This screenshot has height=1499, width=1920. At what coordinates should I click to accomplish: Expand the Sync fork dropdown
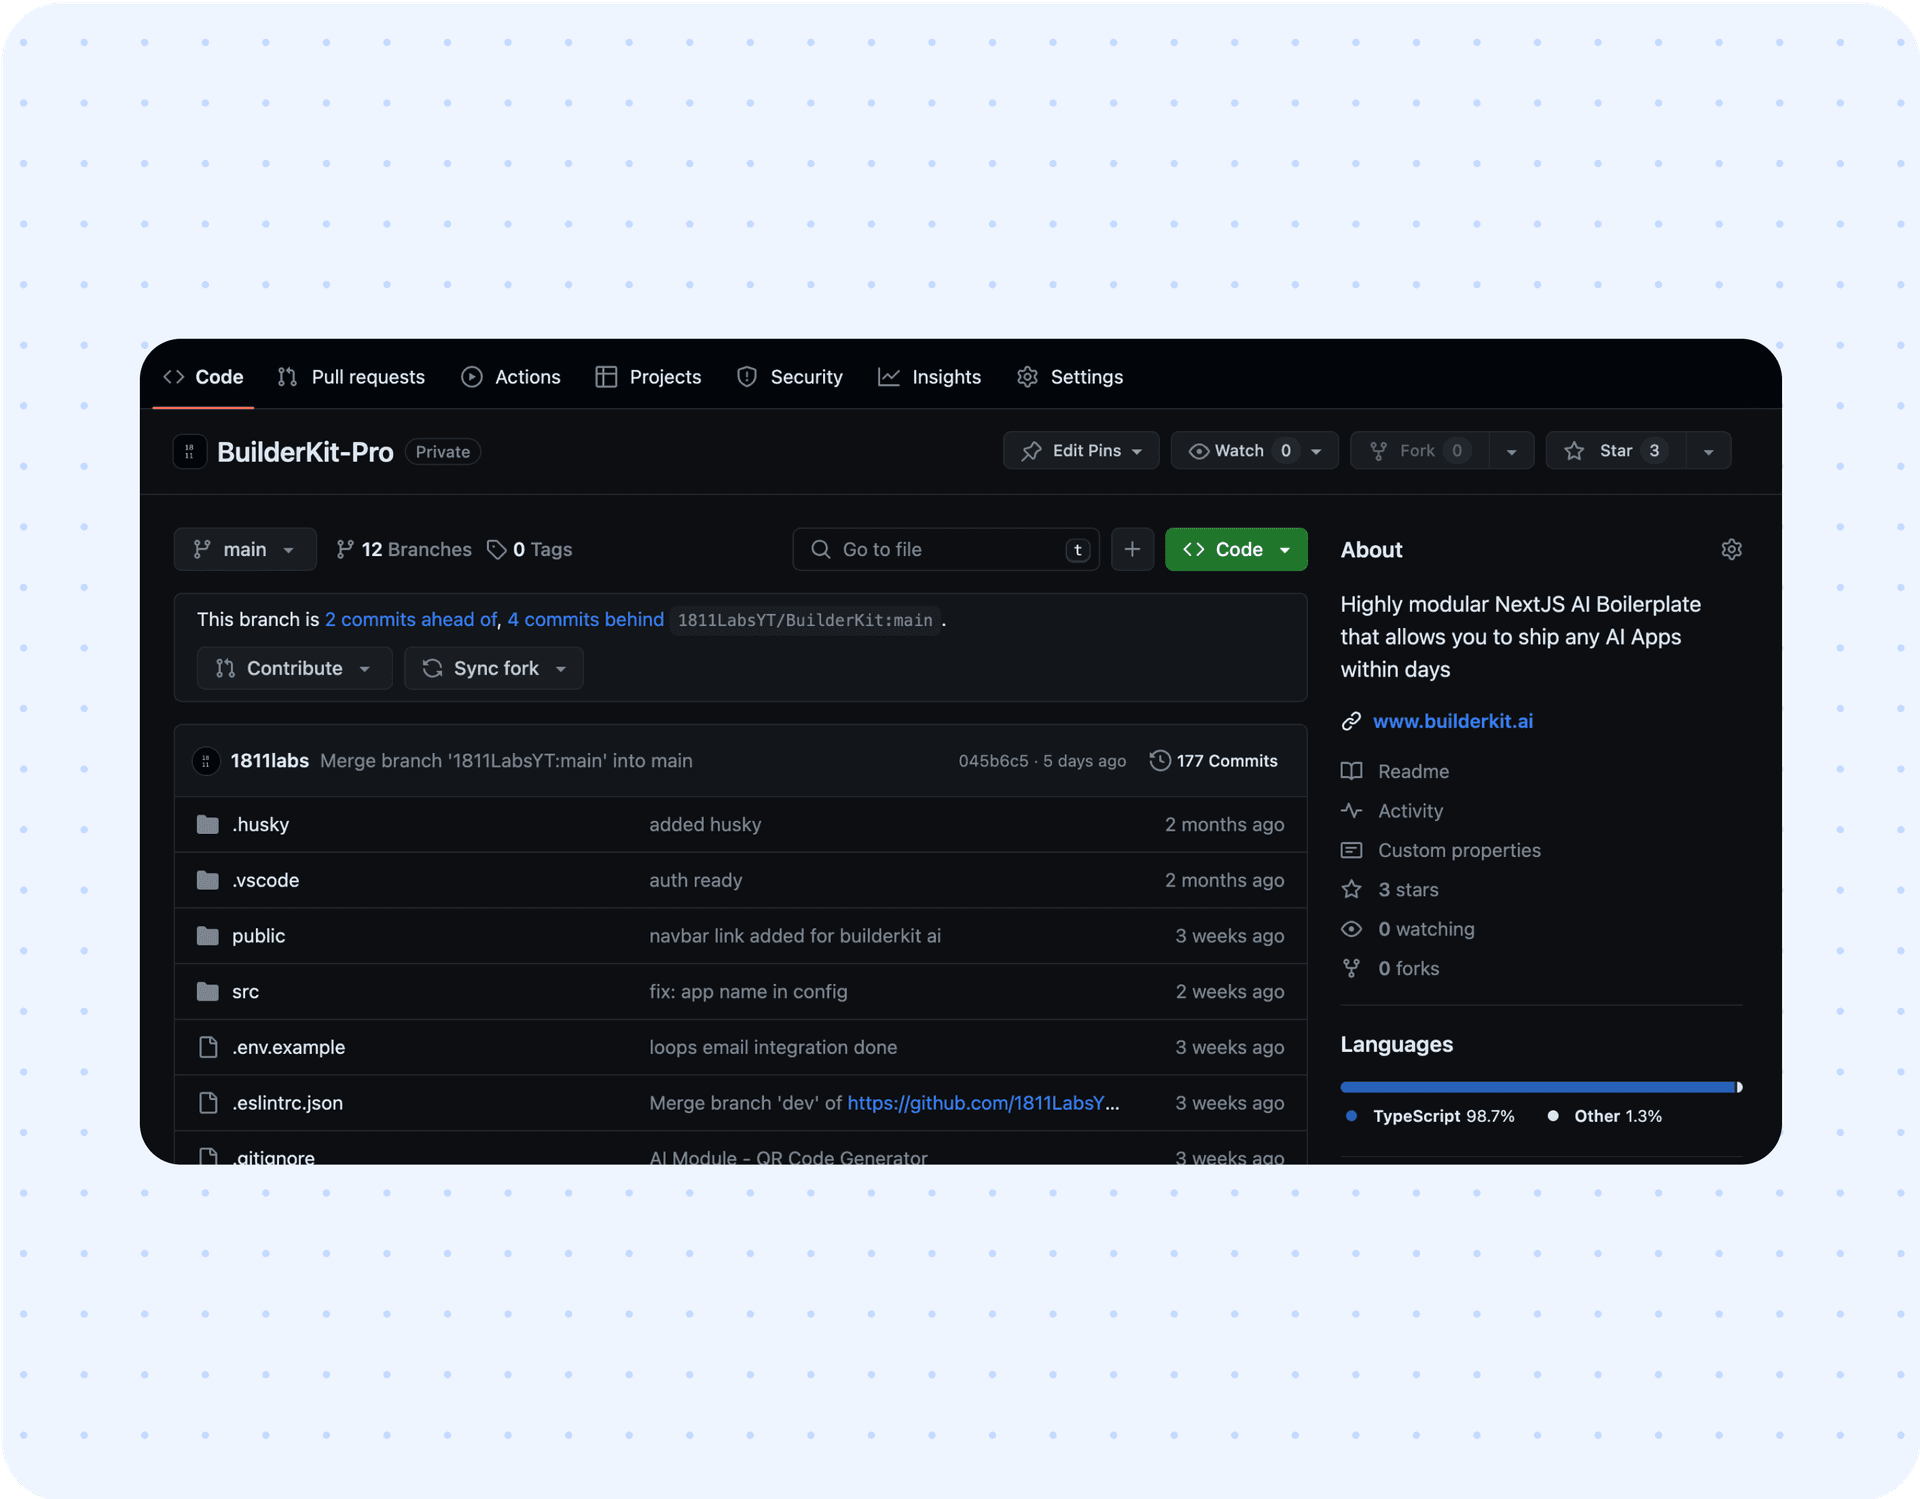coord(494,668)
